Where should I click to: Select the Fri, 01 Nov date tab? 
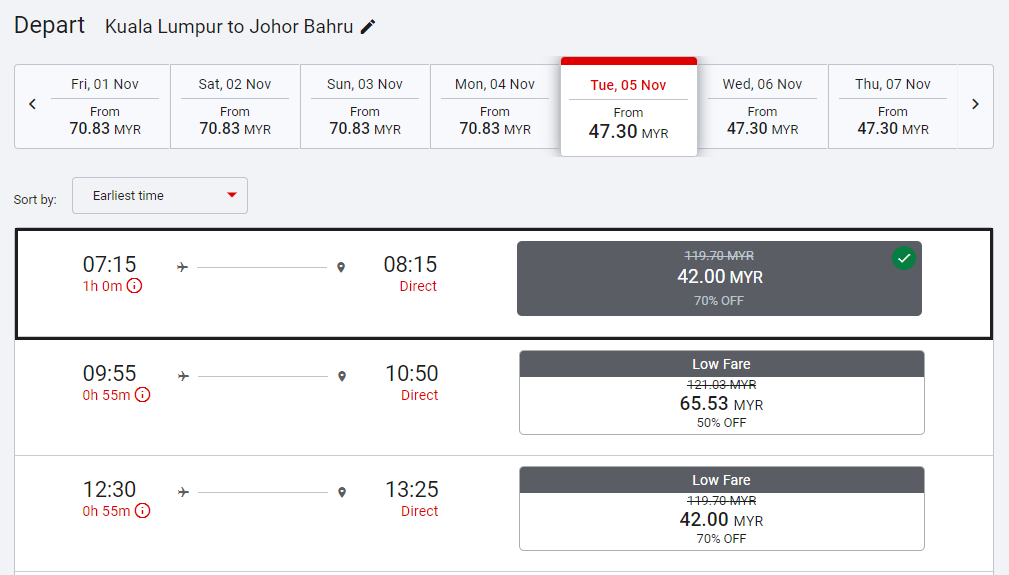click(x=105, y=106)
